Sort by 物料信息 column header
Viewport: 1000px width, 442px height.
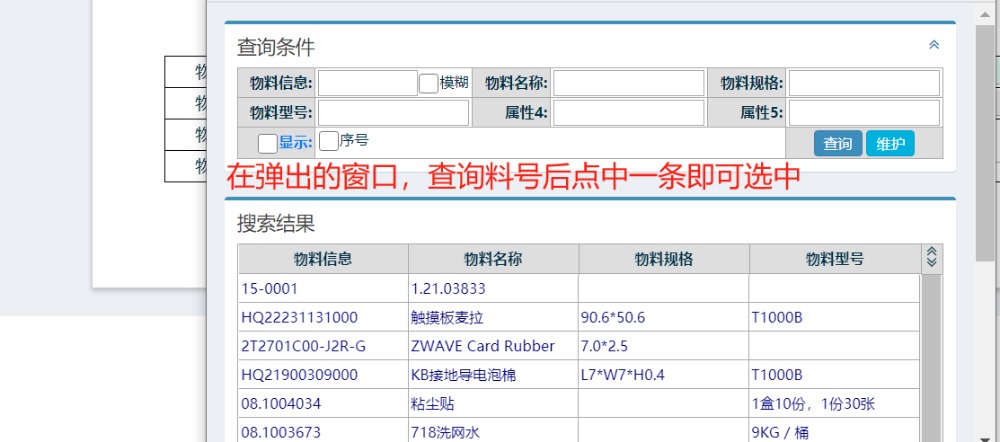pyautogui.click(x=322, y=259)
